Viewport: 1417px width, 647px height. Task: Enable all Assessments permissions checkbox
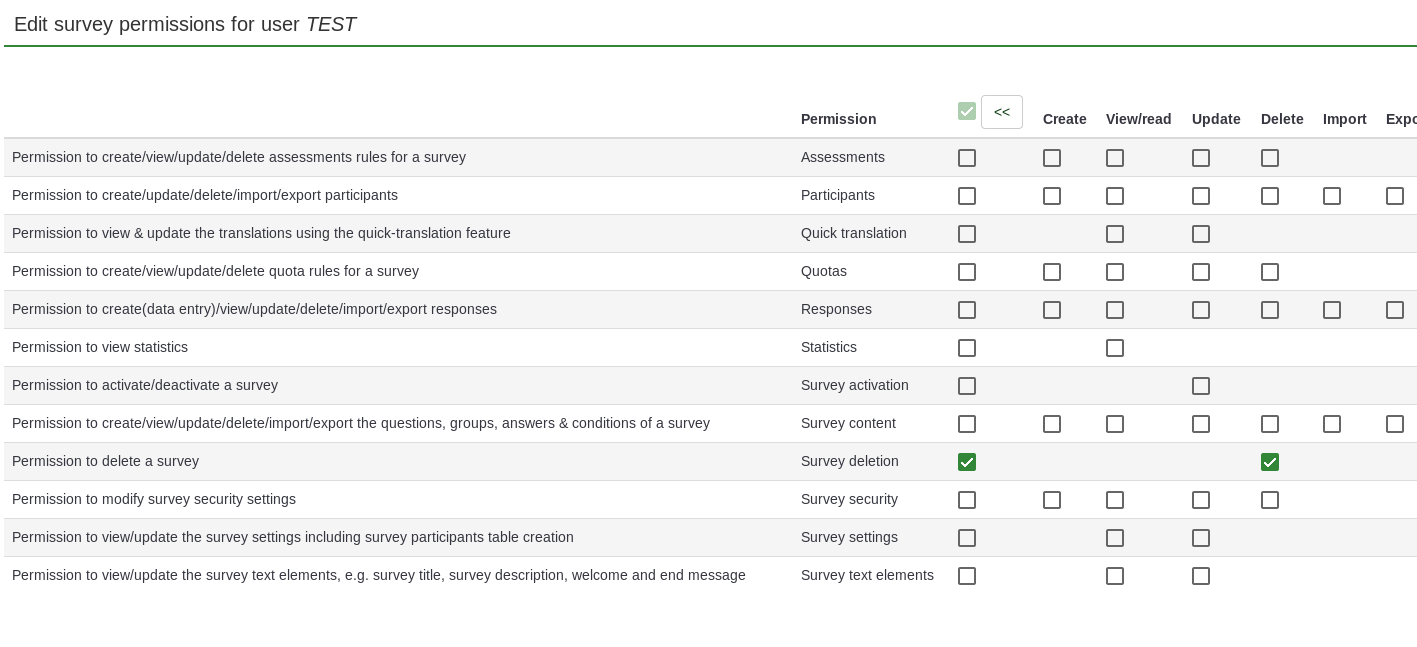coord(967,158)
